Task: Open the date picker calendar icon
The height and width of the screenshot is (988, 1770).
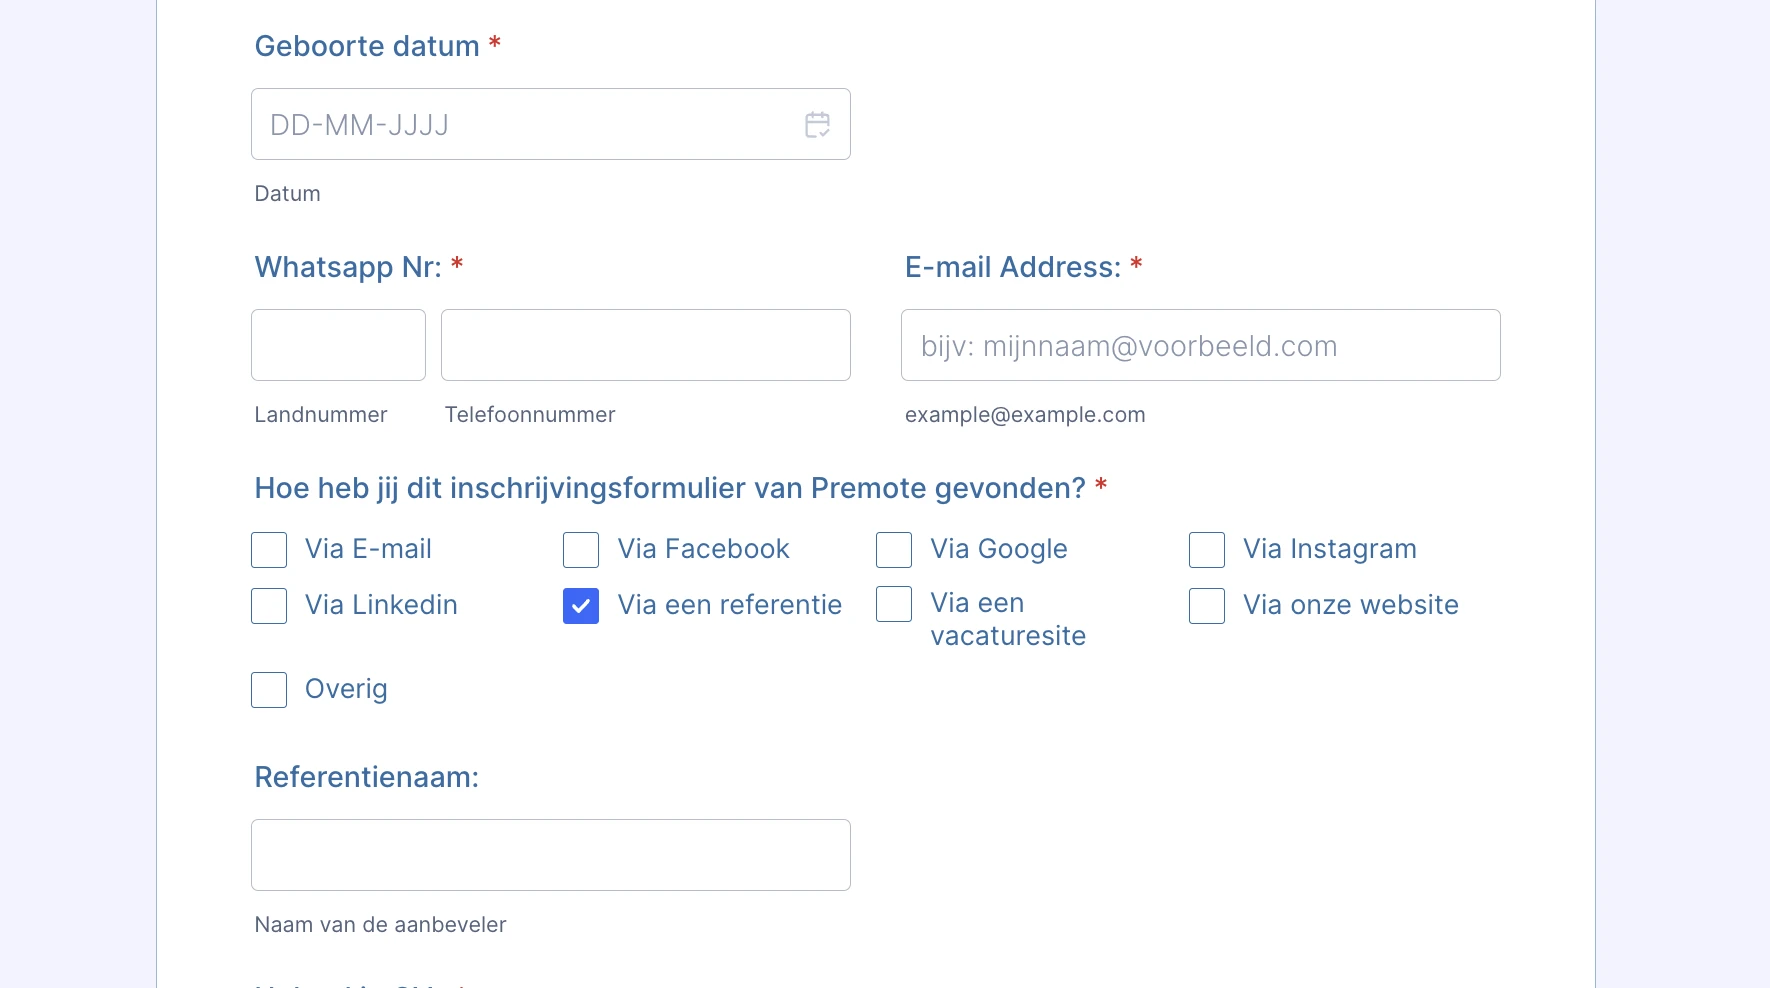Action: 816,124
